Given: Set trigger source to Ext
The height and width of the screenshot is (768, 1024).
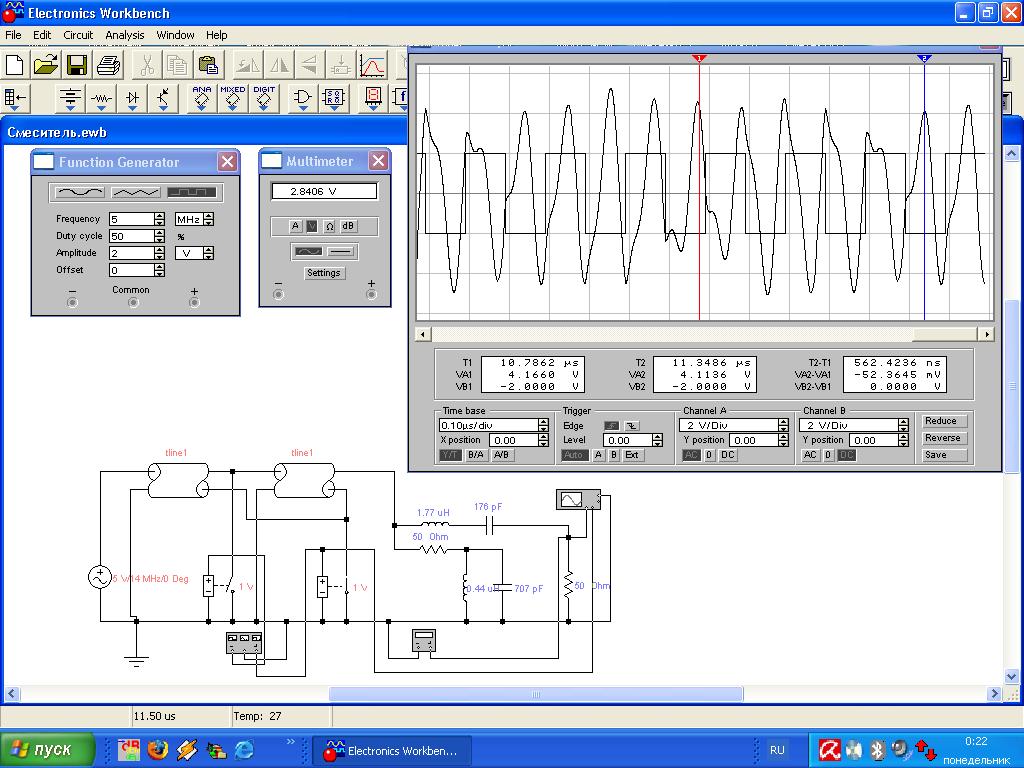Looking at the screenshot, I should click(x=632, y=455).
